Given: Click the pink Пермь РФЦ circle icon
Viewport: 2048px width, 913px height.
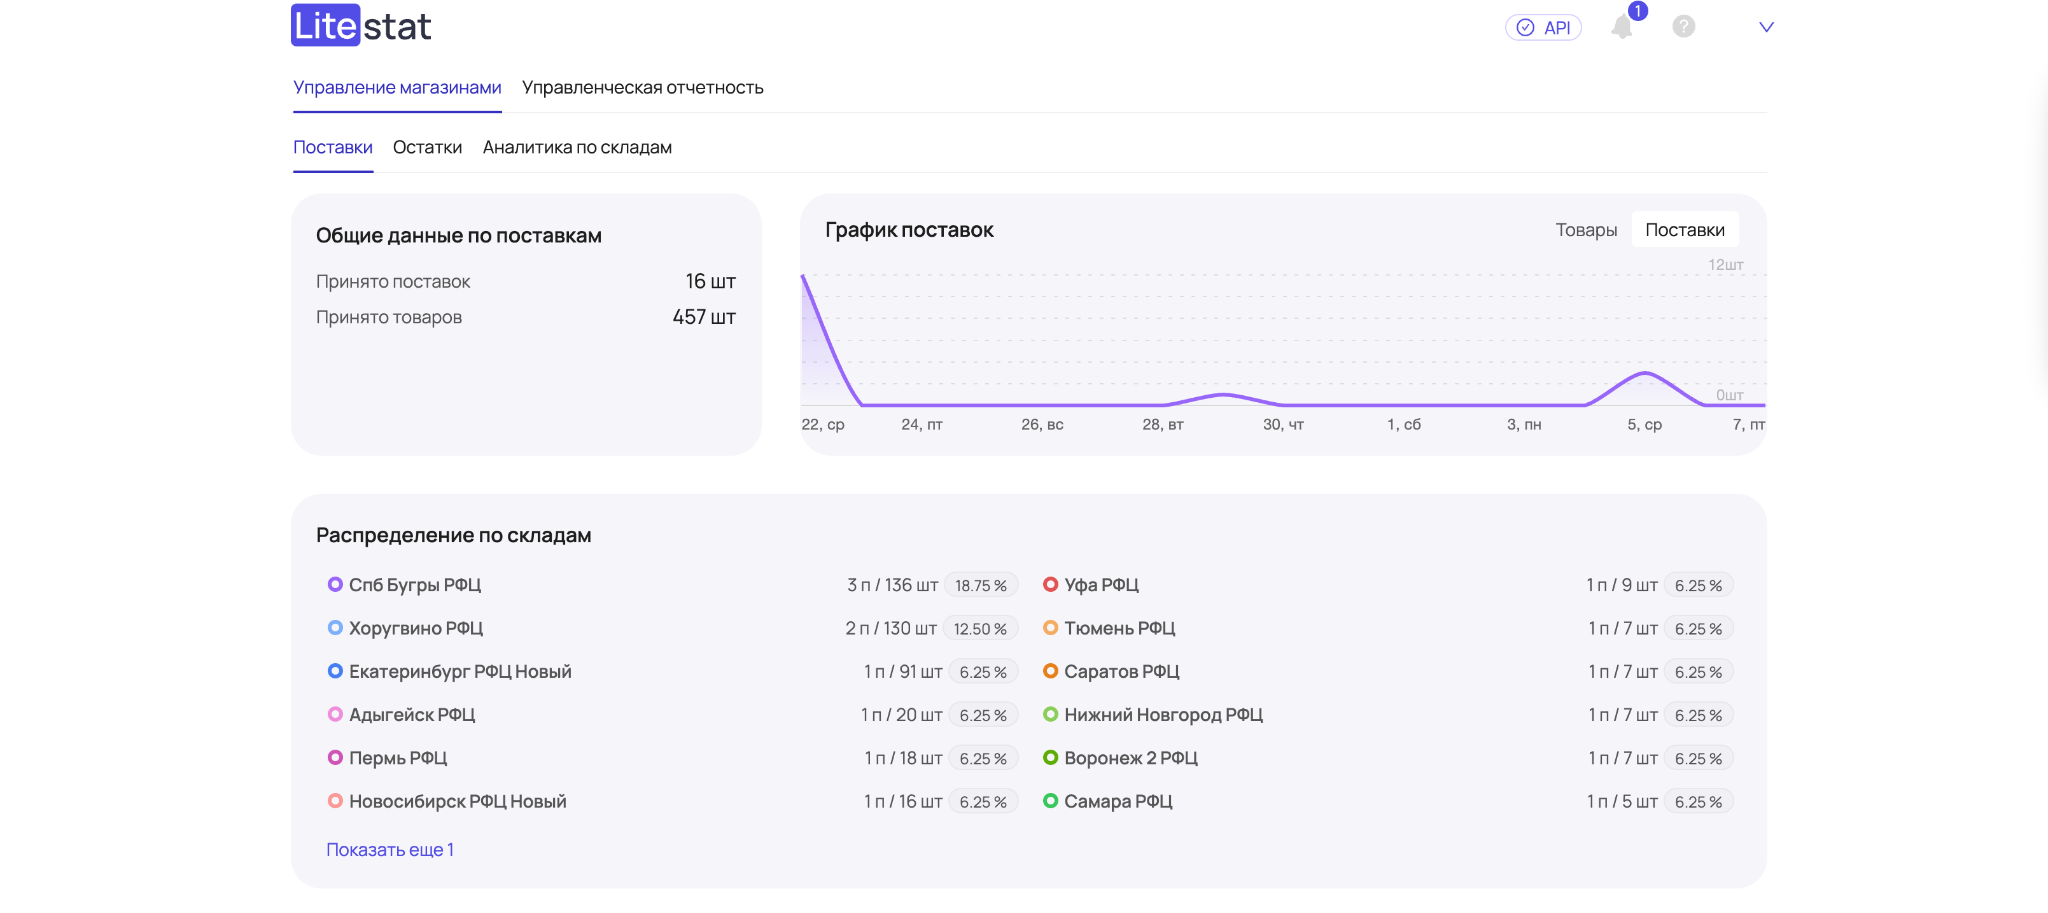Looking at the screenshot, I should click(x=335, y=758).
